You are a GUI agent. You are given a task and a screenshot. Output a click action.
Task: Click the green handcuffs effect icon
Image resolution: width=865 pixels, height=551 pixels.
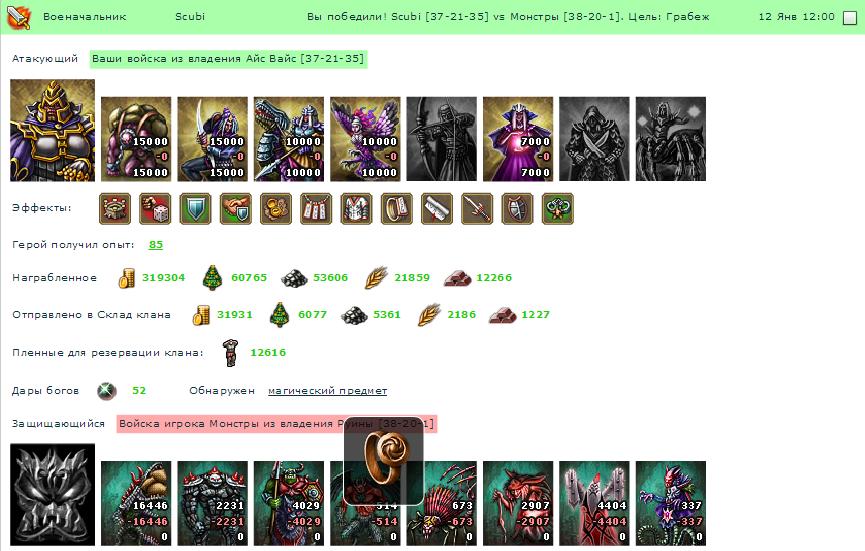coord(558,209)
